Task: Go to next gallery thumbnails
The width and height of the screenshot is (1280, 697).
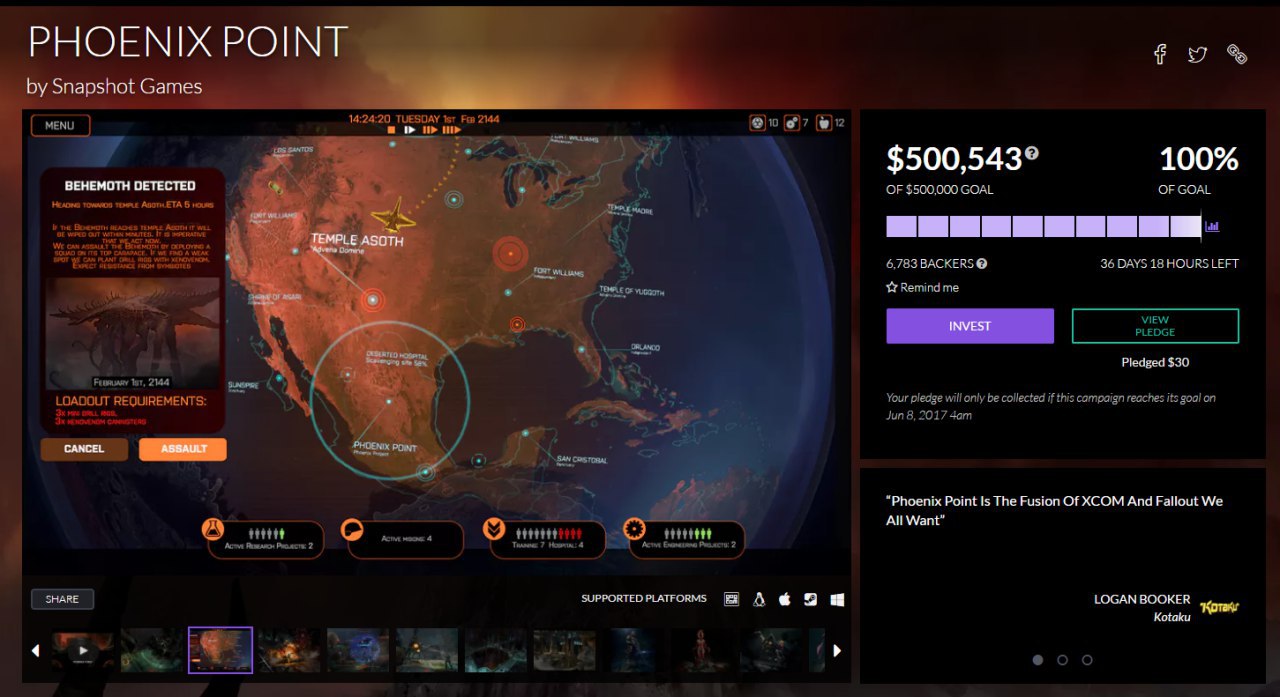Action: click(837, 650)
